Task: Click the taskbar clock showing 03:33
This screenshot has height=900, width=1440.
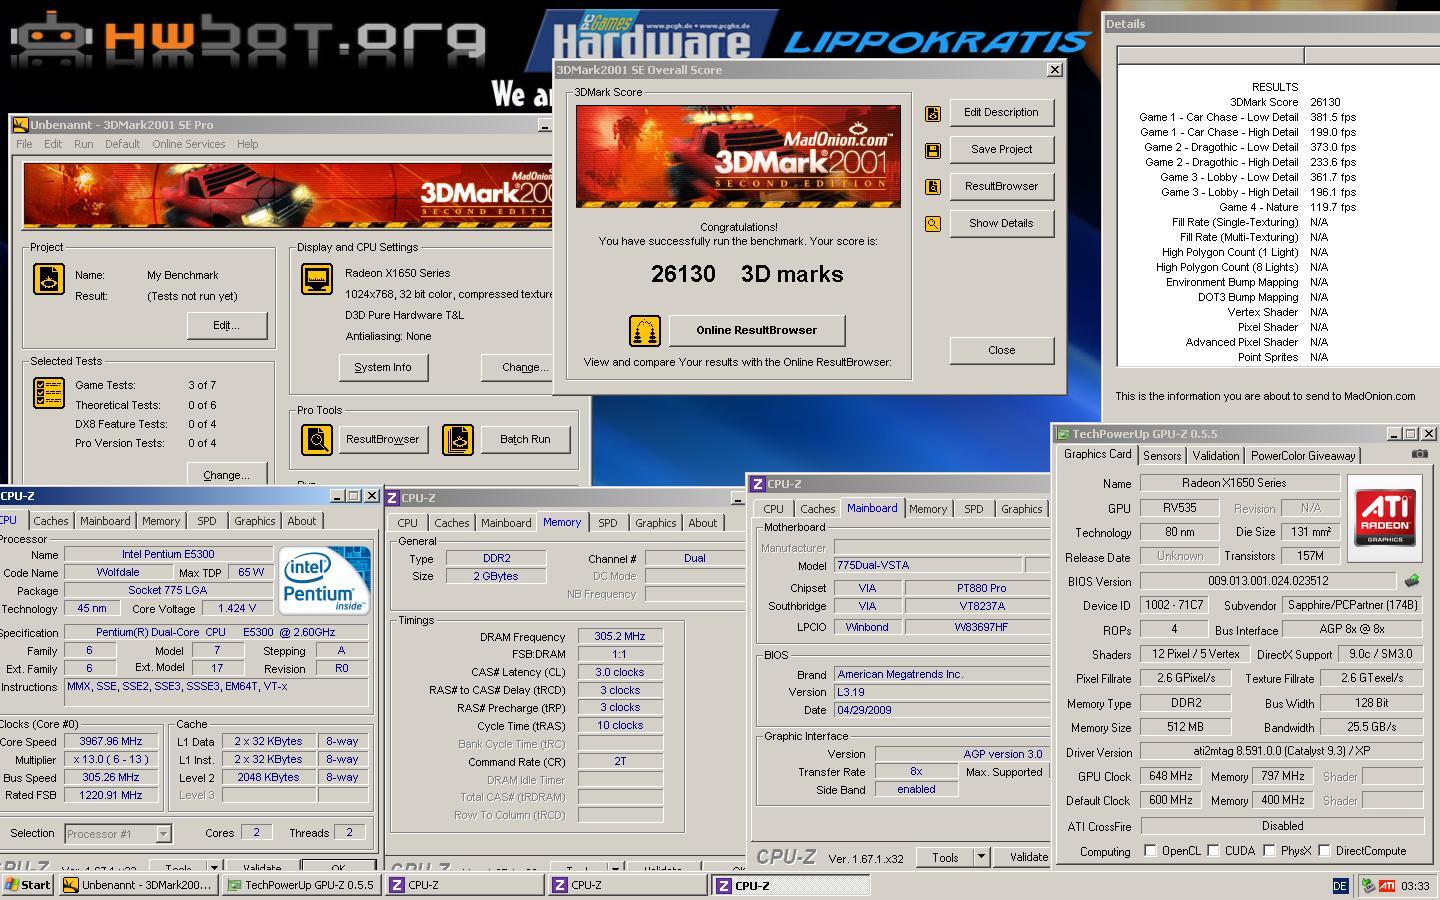Action: click(1415, 886)
